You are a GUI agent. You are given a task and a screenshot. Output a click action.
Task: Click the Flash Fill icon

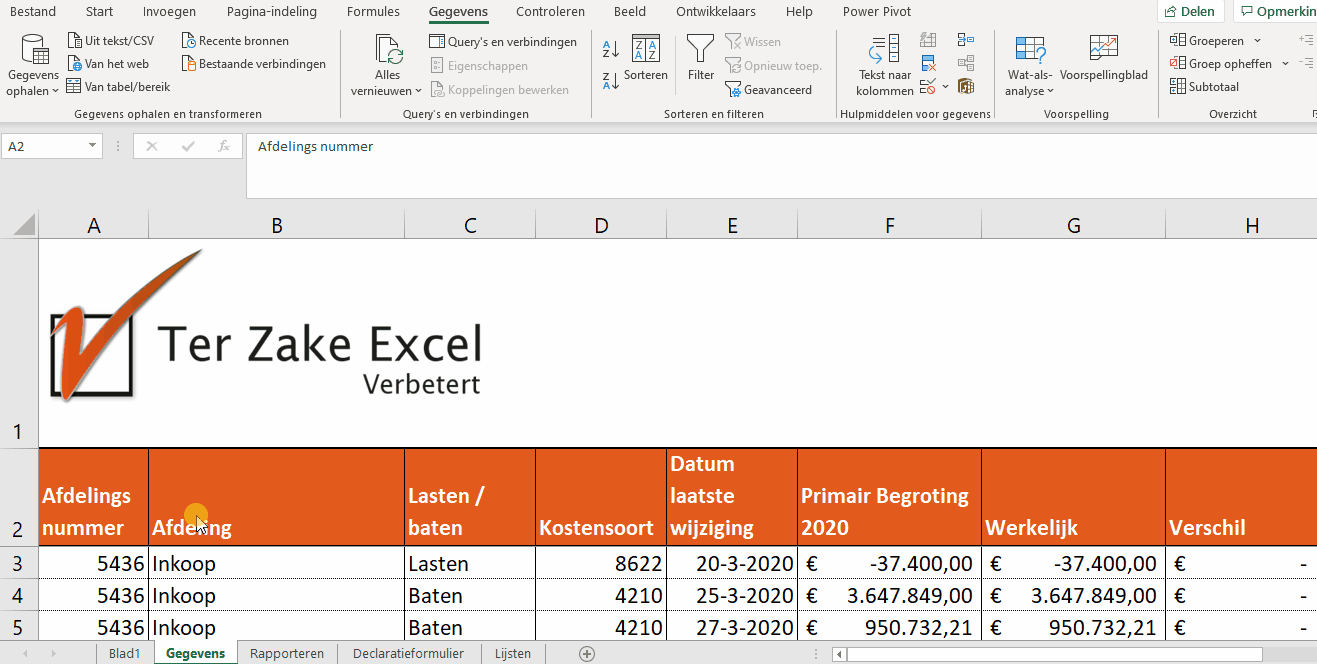(928, 40)
